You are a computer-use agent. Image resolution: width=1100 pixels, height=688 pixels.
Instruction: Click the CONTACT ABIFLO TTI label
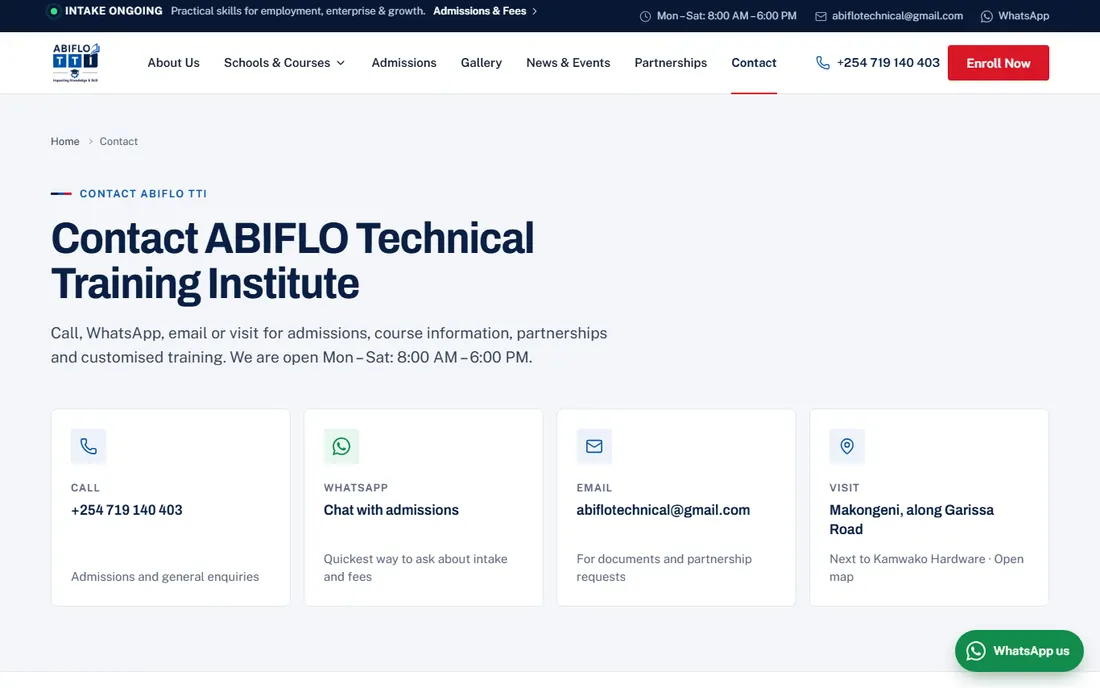pyautogui.click(x=143, y=194)
